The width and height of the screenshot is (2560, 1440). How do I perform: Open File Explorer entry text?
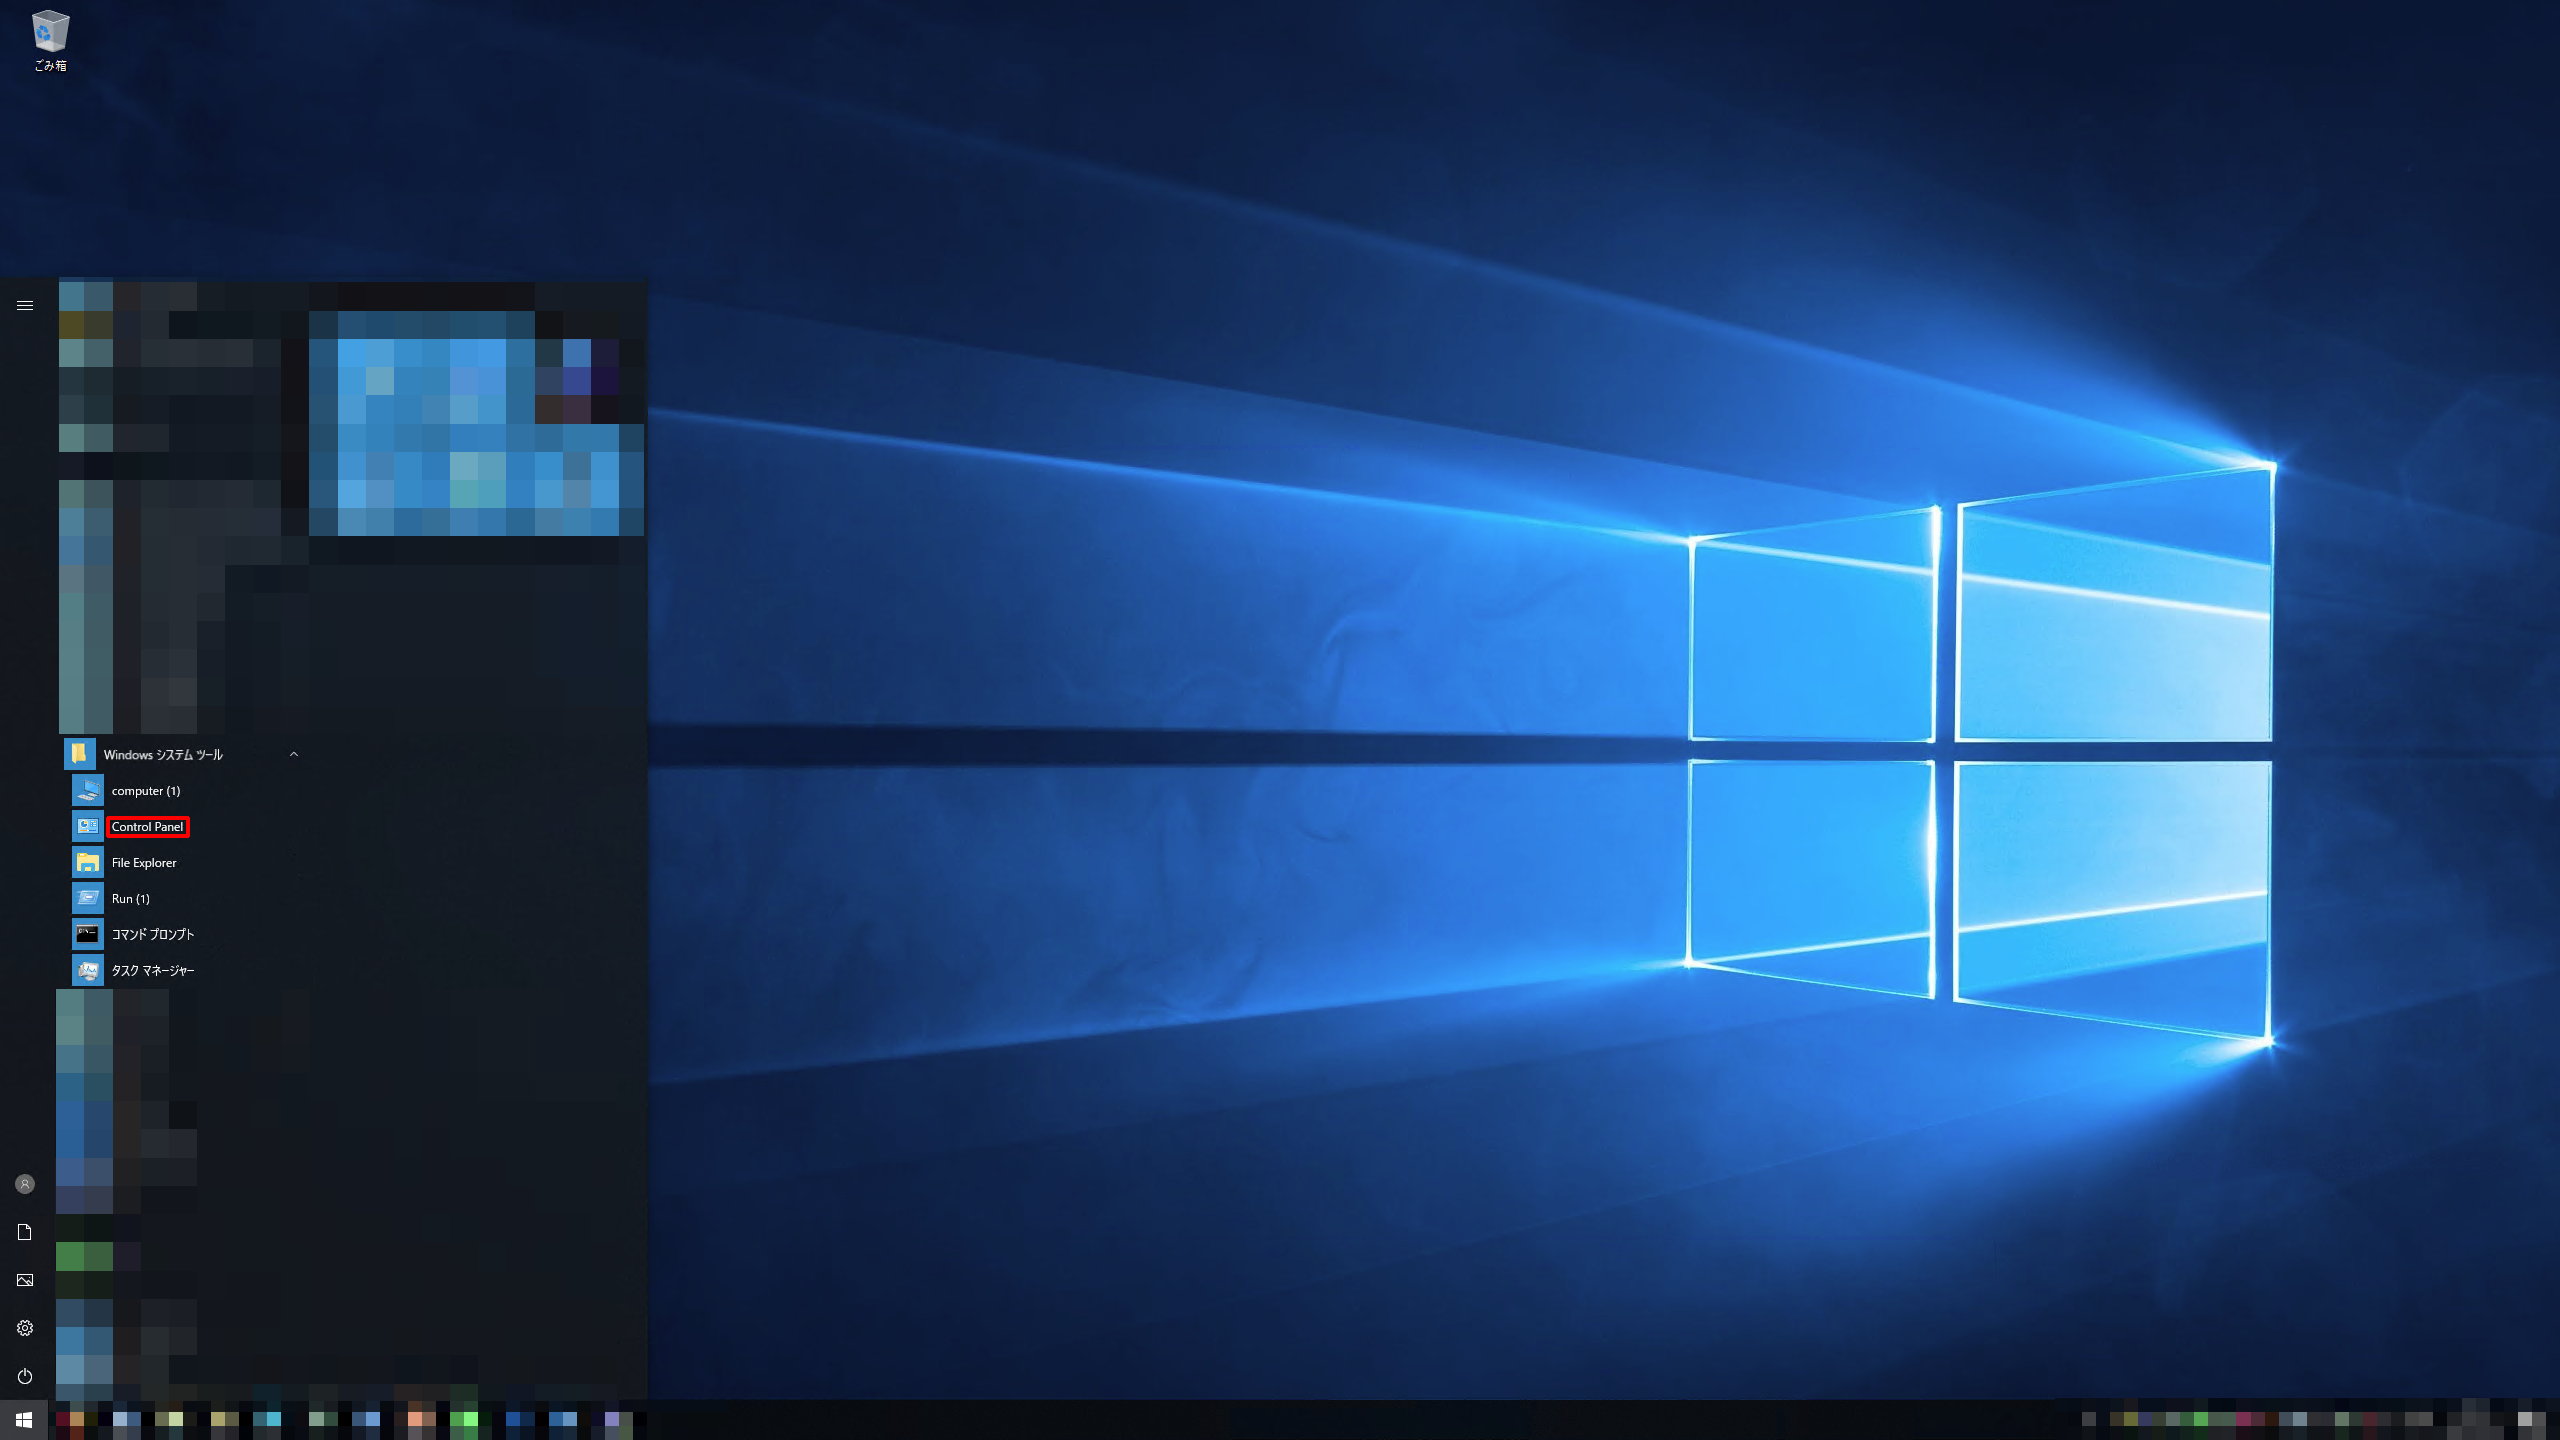pyautogui.click(x=144, y=863)
